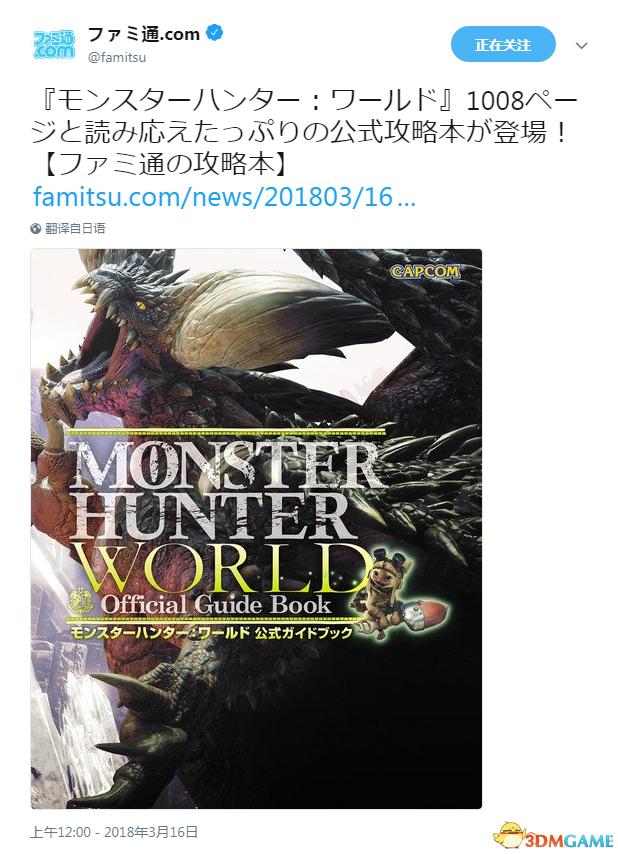
Task: Open the ファミ通.com account name
Action: (x=144, y=34)
